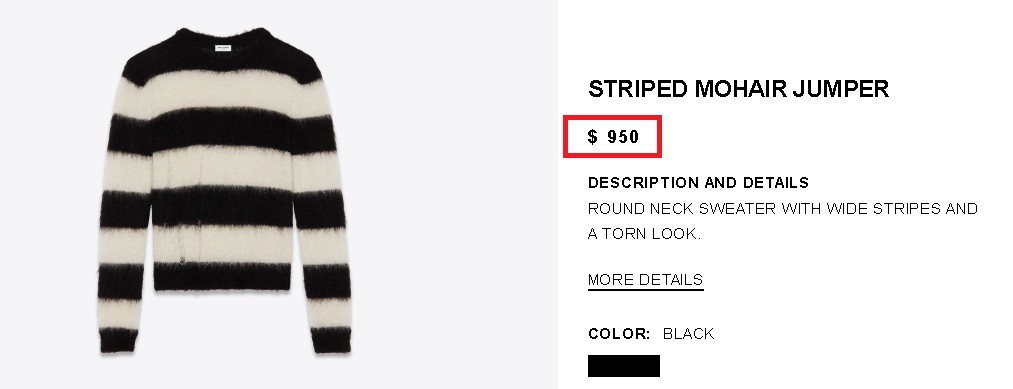Click the sweater's left sleeve cuff
This screenshot has width=1013, height=389.
tap(118, 340)
